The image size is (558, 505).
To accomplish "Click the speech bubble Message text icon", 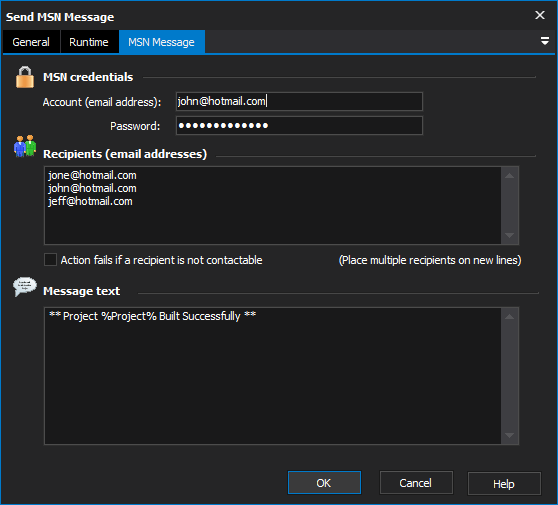I will [x=25, y=287].
